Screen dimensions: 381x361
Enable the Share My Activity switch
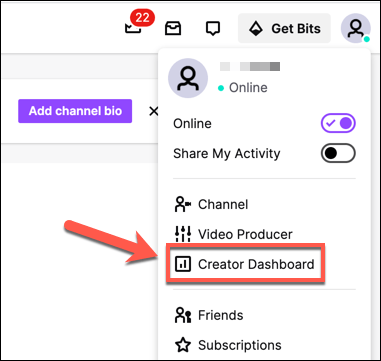[x=338, y=153]
